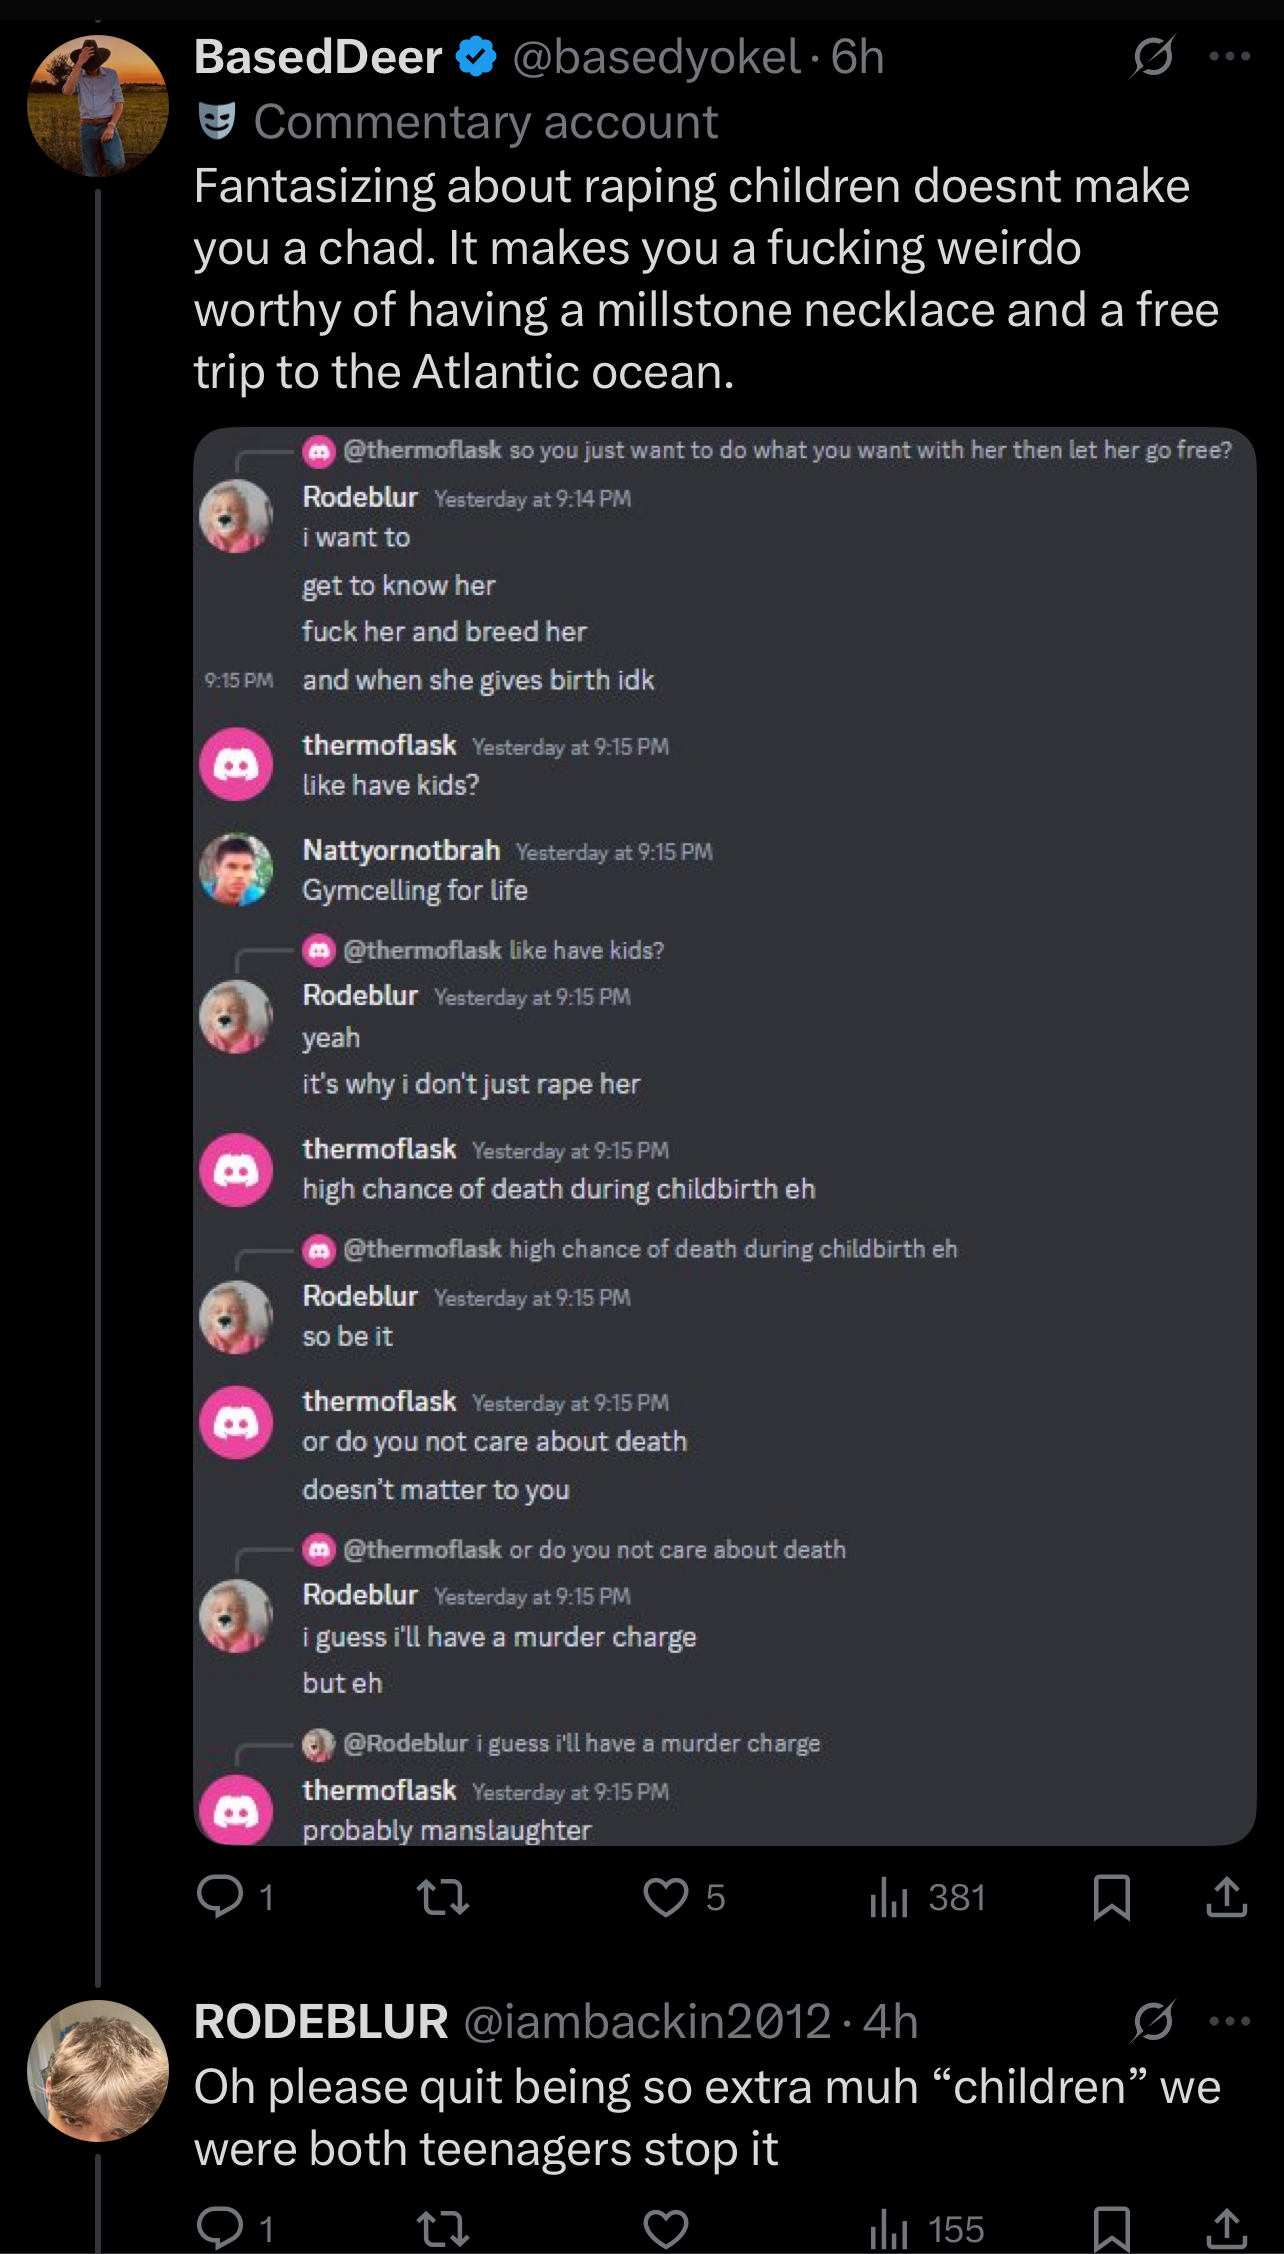Viewport: 1284px width, 2254px height.
Task: Open the BasedDeer display name link
Action: coord(318,57)
